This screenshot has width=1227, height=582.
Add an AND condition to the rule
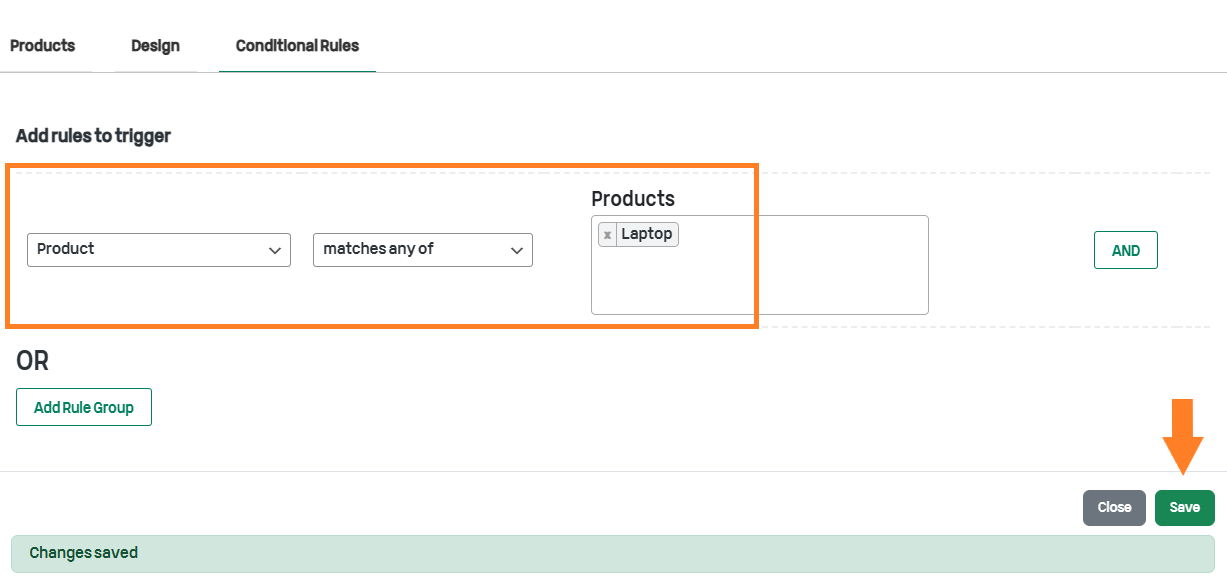tap(1126, 251)
